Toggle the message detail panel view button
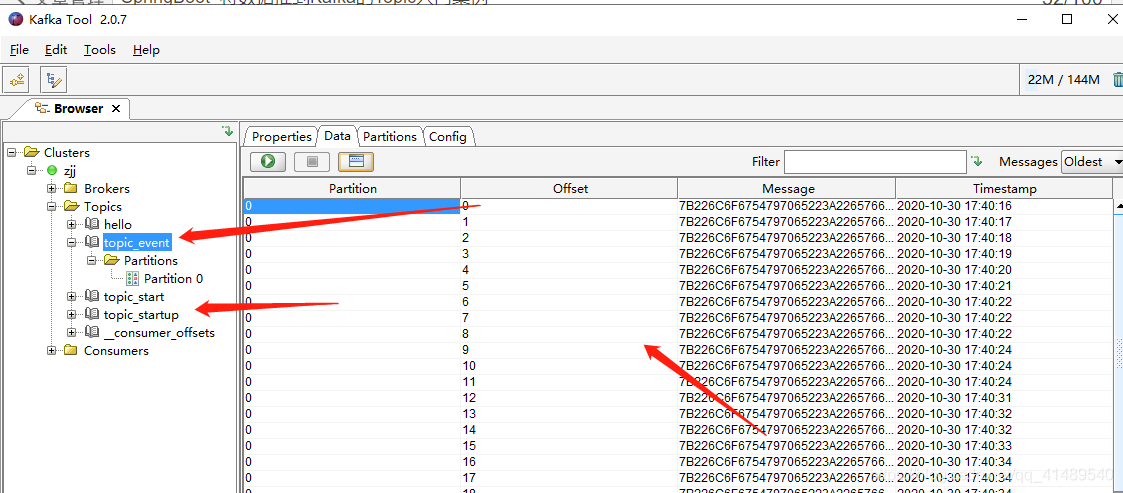 [x=356, y=162]
